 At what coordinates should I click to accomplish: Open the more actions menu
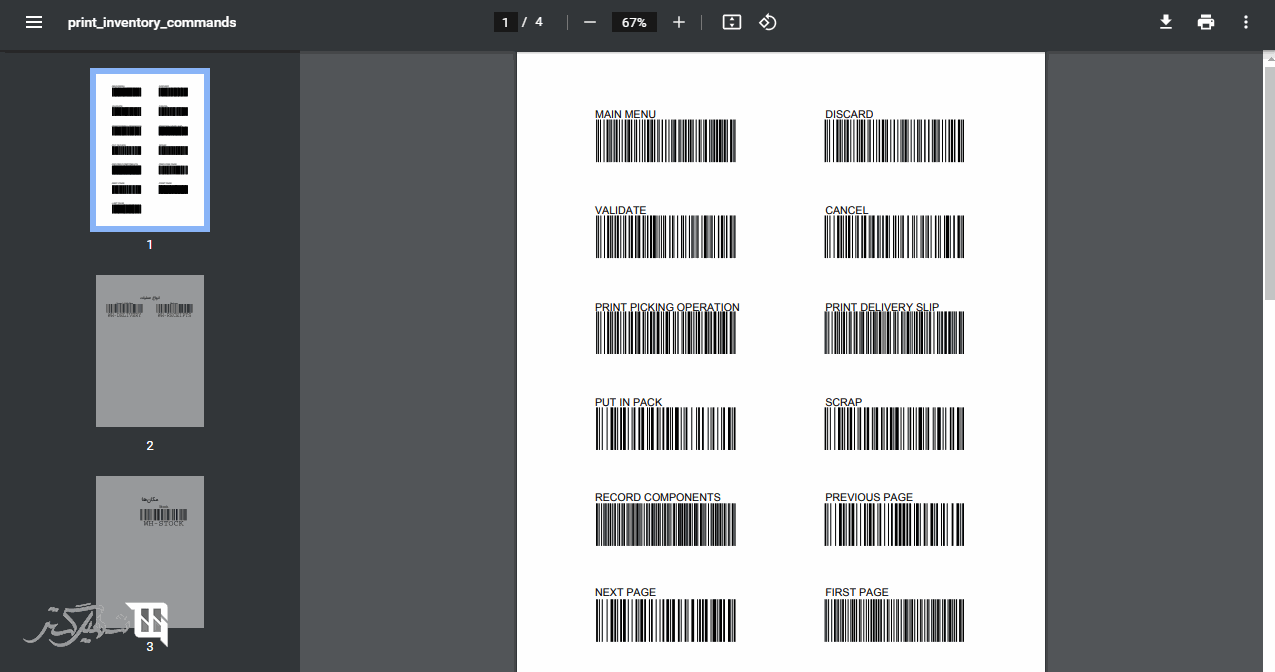[1246, 22]
